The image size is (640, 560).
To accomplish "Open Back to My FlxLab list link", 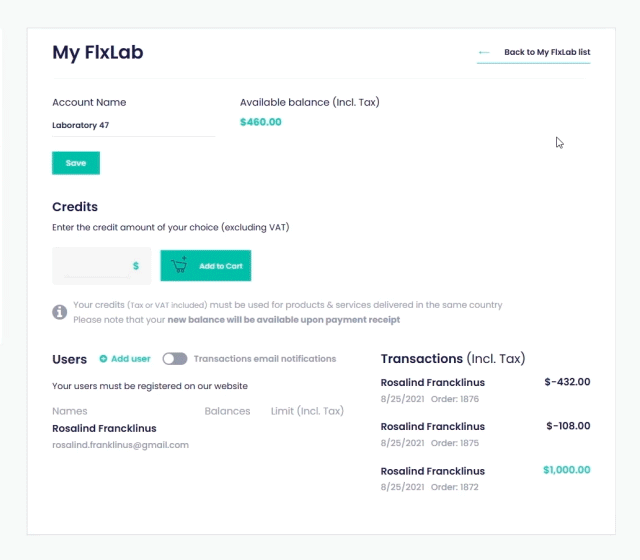I will pyautogui.click(x=534, y=52).
